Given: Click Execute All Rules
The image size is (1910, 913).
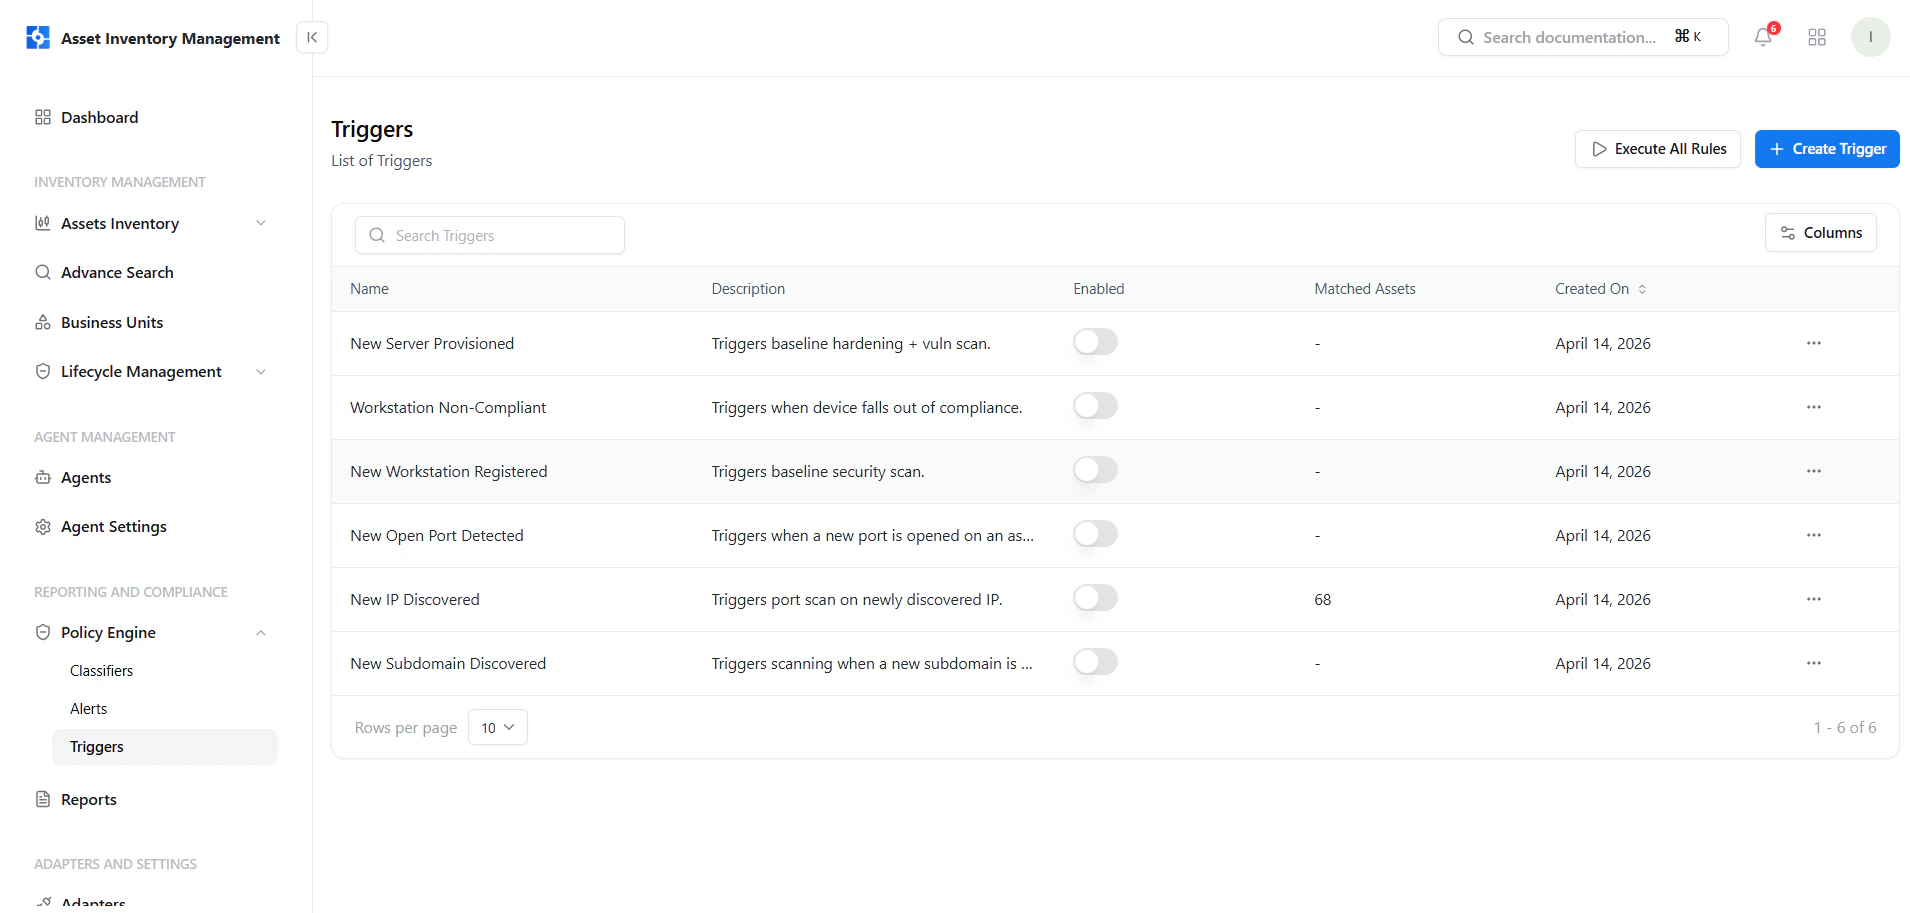Looking at the screenshot, I should pos(1657,149).
